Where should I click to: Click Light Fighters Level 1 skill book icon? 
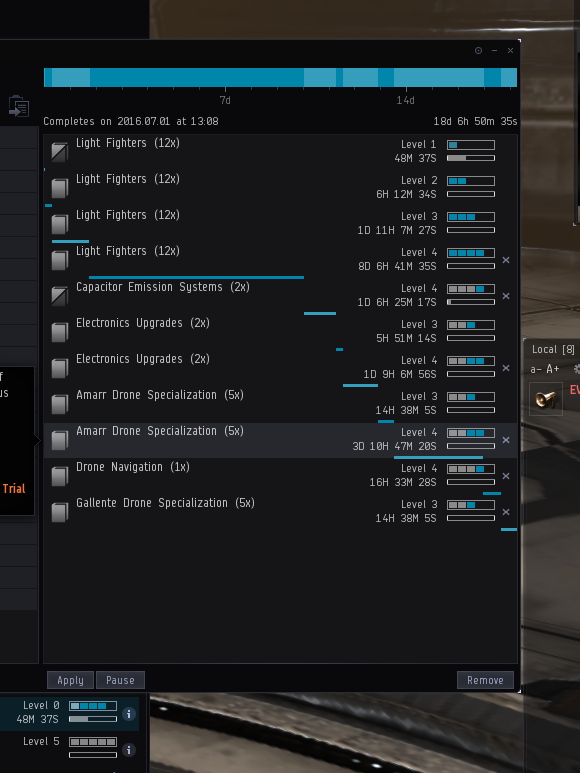[60, 151]
